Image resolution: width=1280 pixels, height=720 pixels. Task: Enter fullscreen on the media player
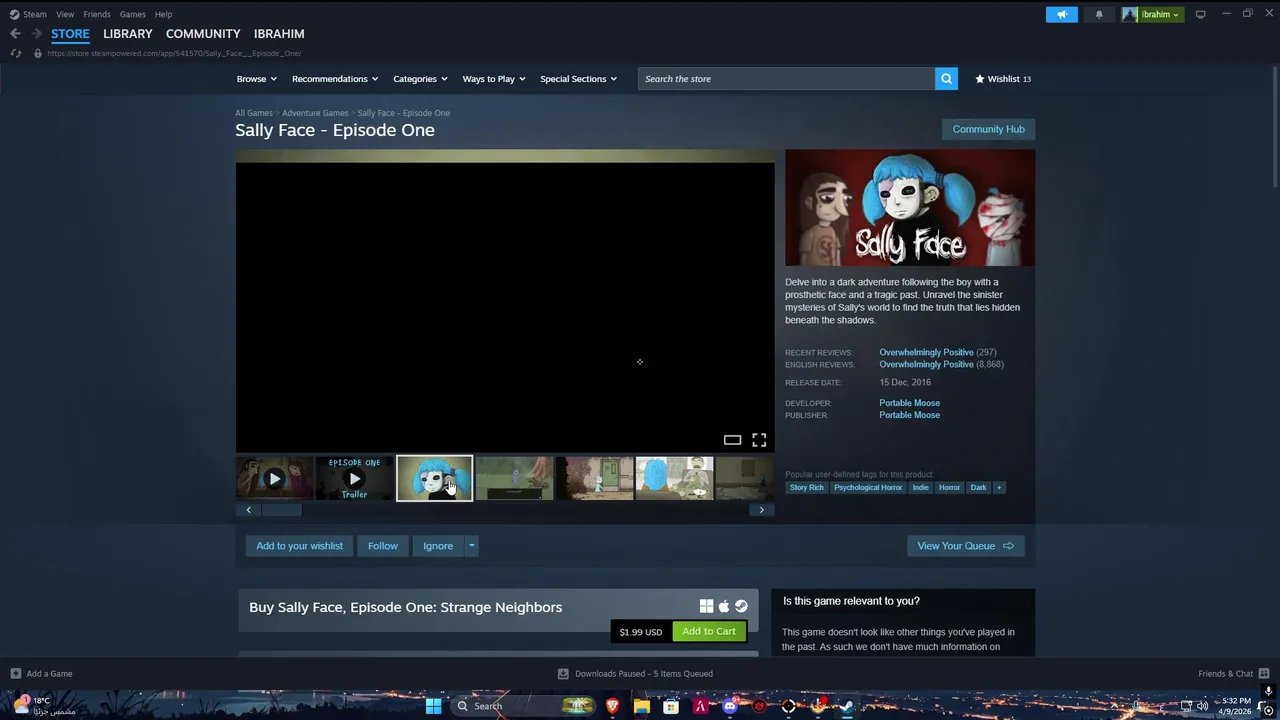(x=759, y=440)
